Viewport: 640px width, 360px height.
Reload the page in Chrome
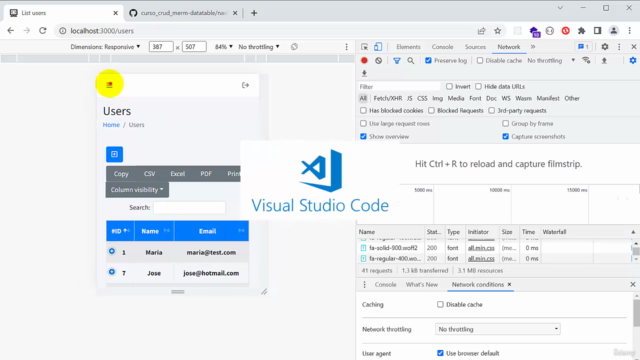tap(42, 31)
